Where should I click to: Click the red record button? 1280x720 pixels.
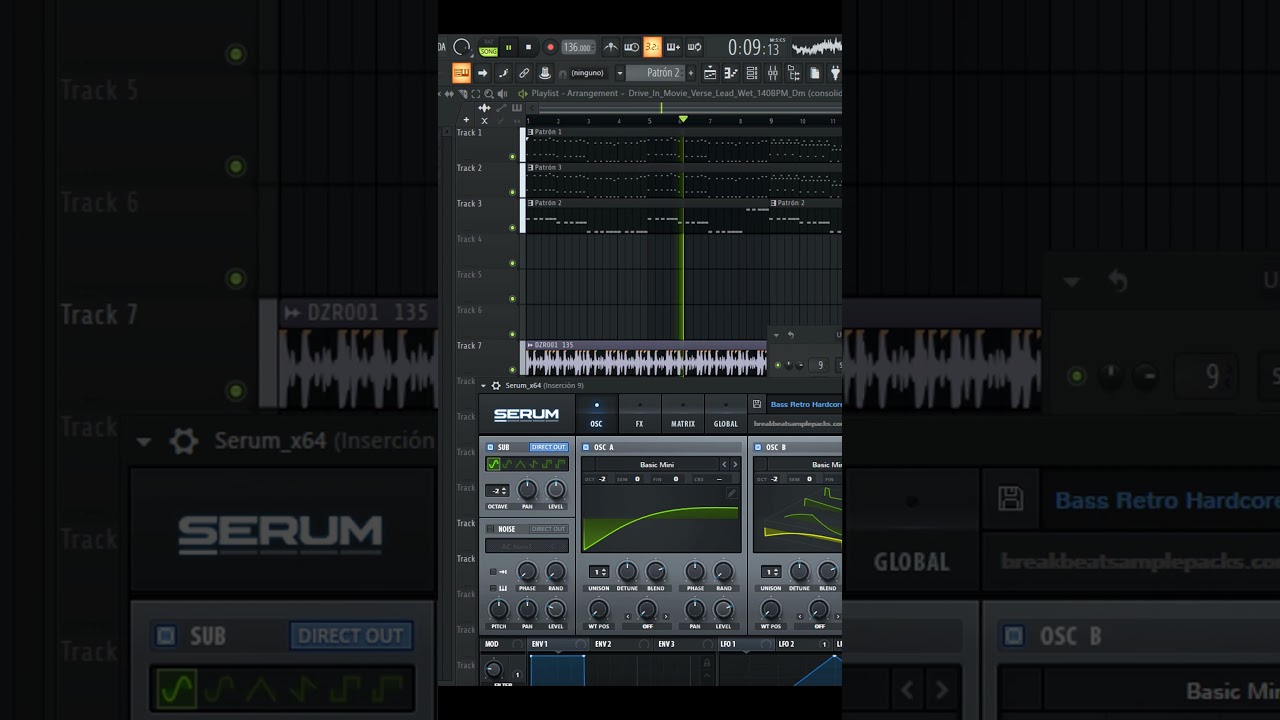550,47
